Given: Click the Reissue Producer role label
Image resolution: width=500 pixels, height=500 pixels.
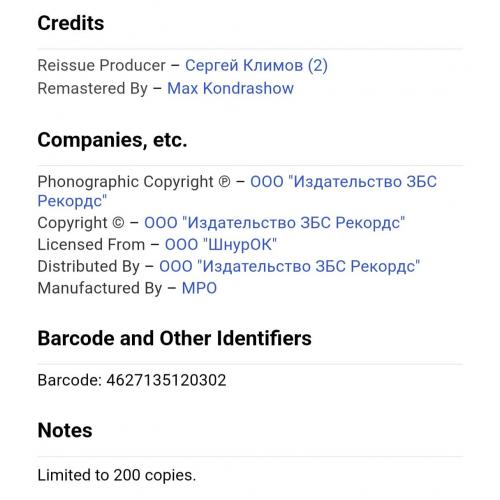Looking at the screenshot, I should (102, 65).
